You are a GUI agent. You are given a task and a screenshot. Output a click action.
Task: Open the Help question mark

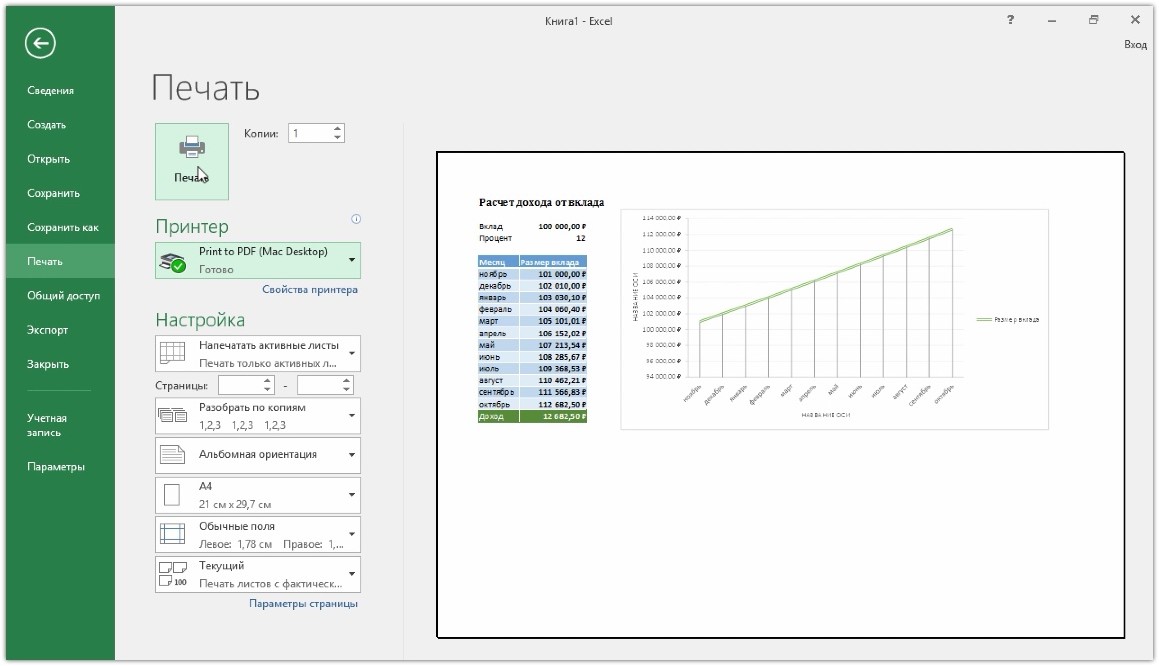1010,20
